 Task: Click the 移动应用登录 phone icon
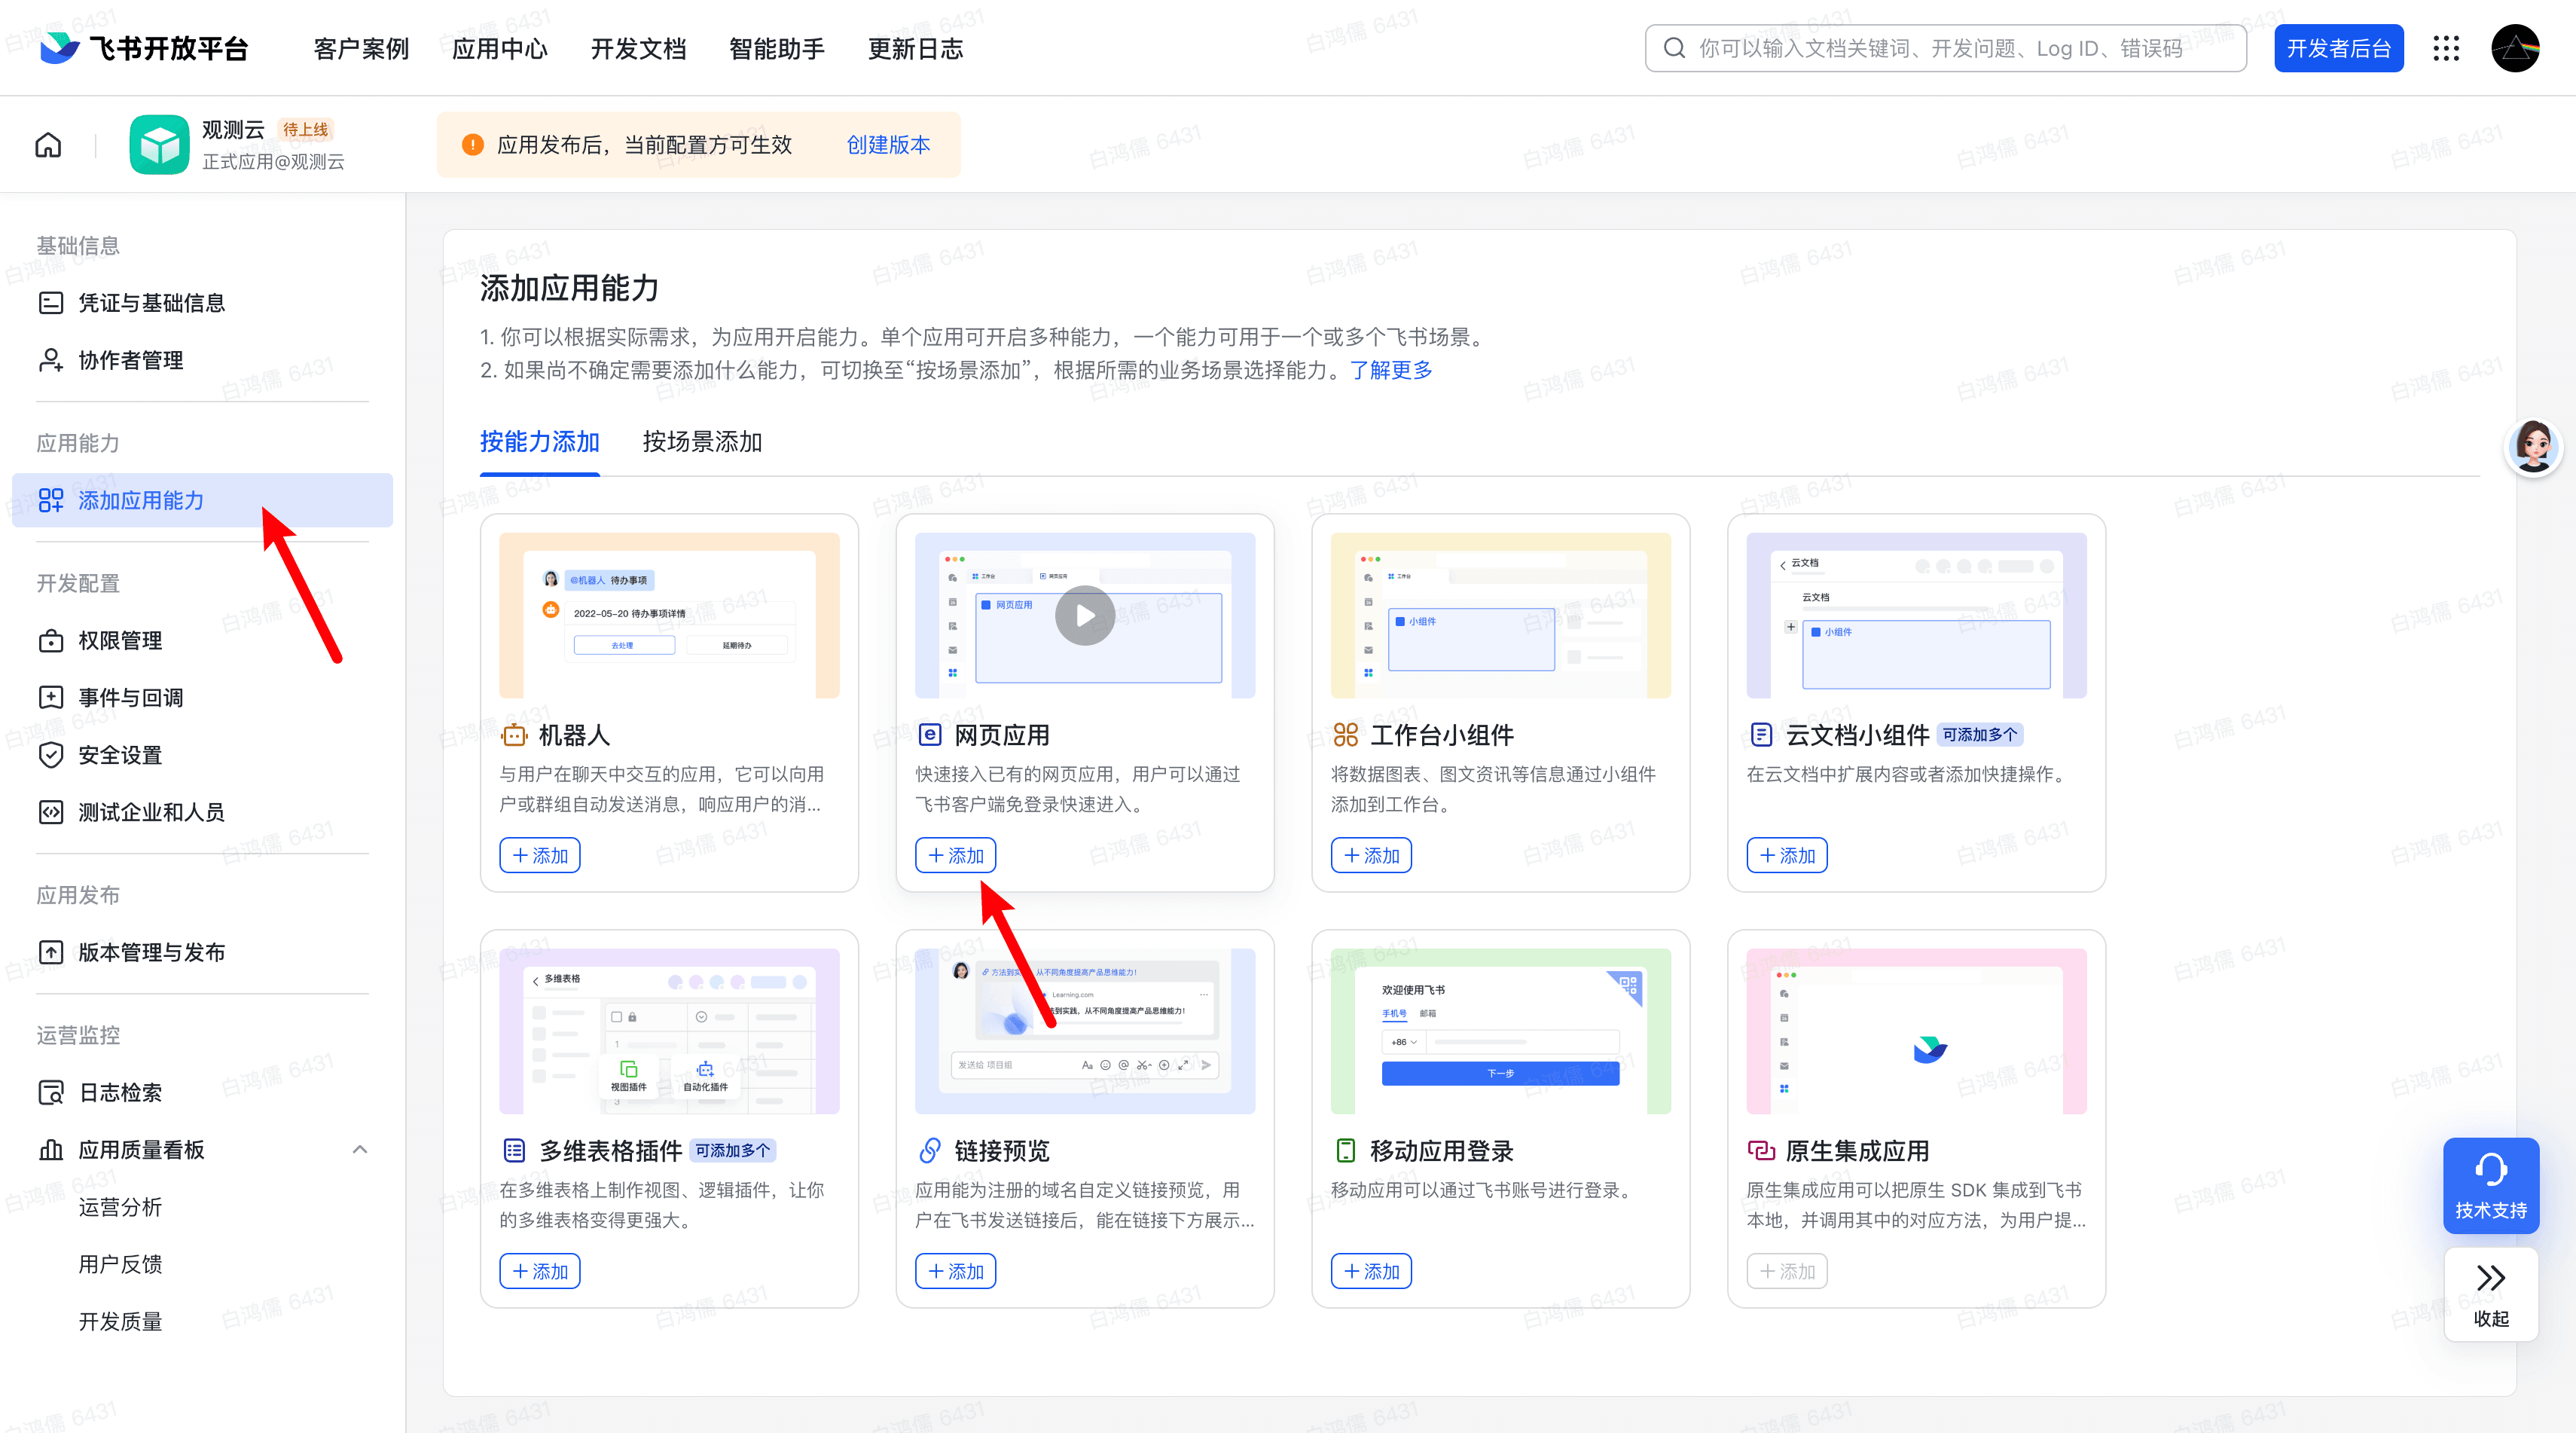click(x=1346, y=1151)
